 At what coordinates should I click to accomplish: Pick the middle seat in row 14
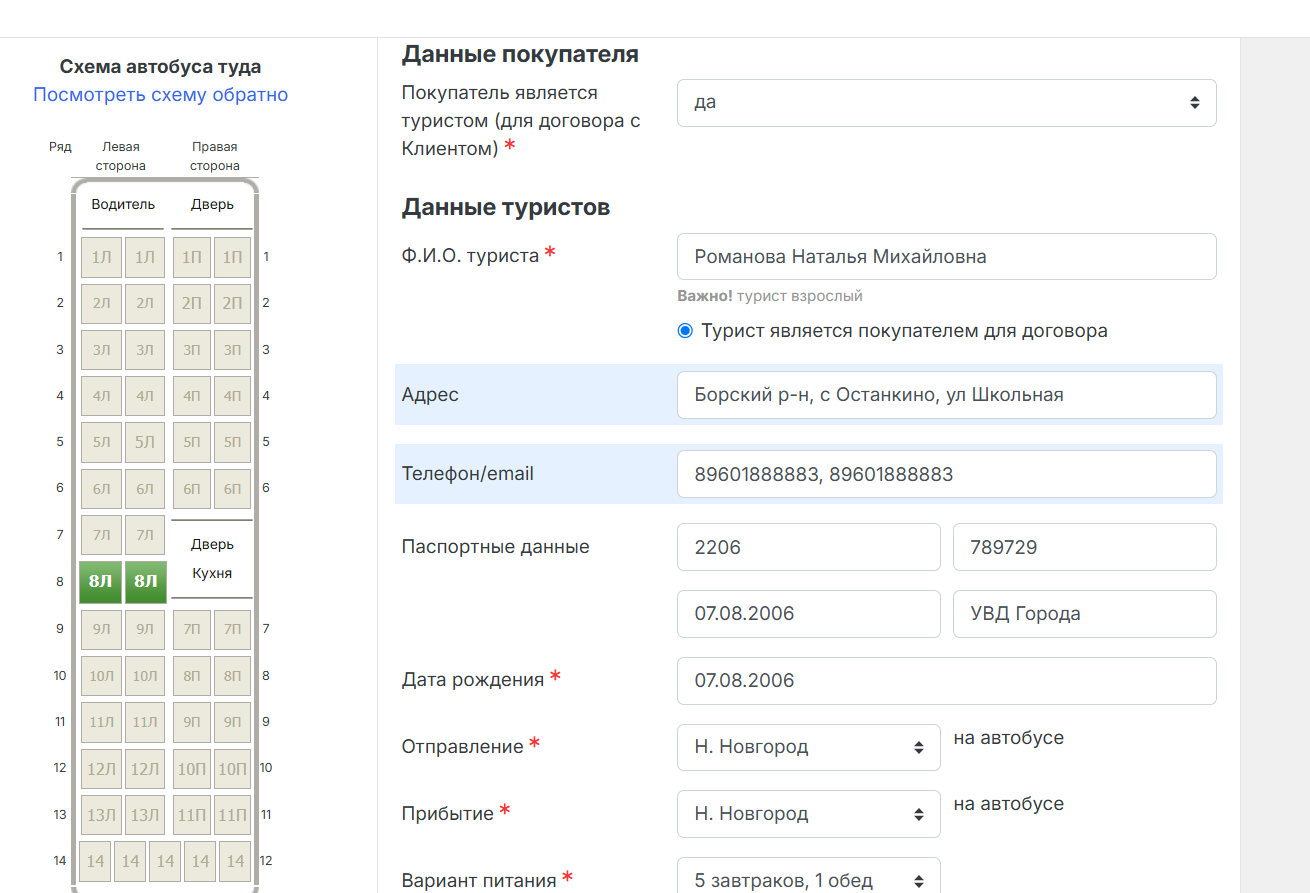coord(165,861)
